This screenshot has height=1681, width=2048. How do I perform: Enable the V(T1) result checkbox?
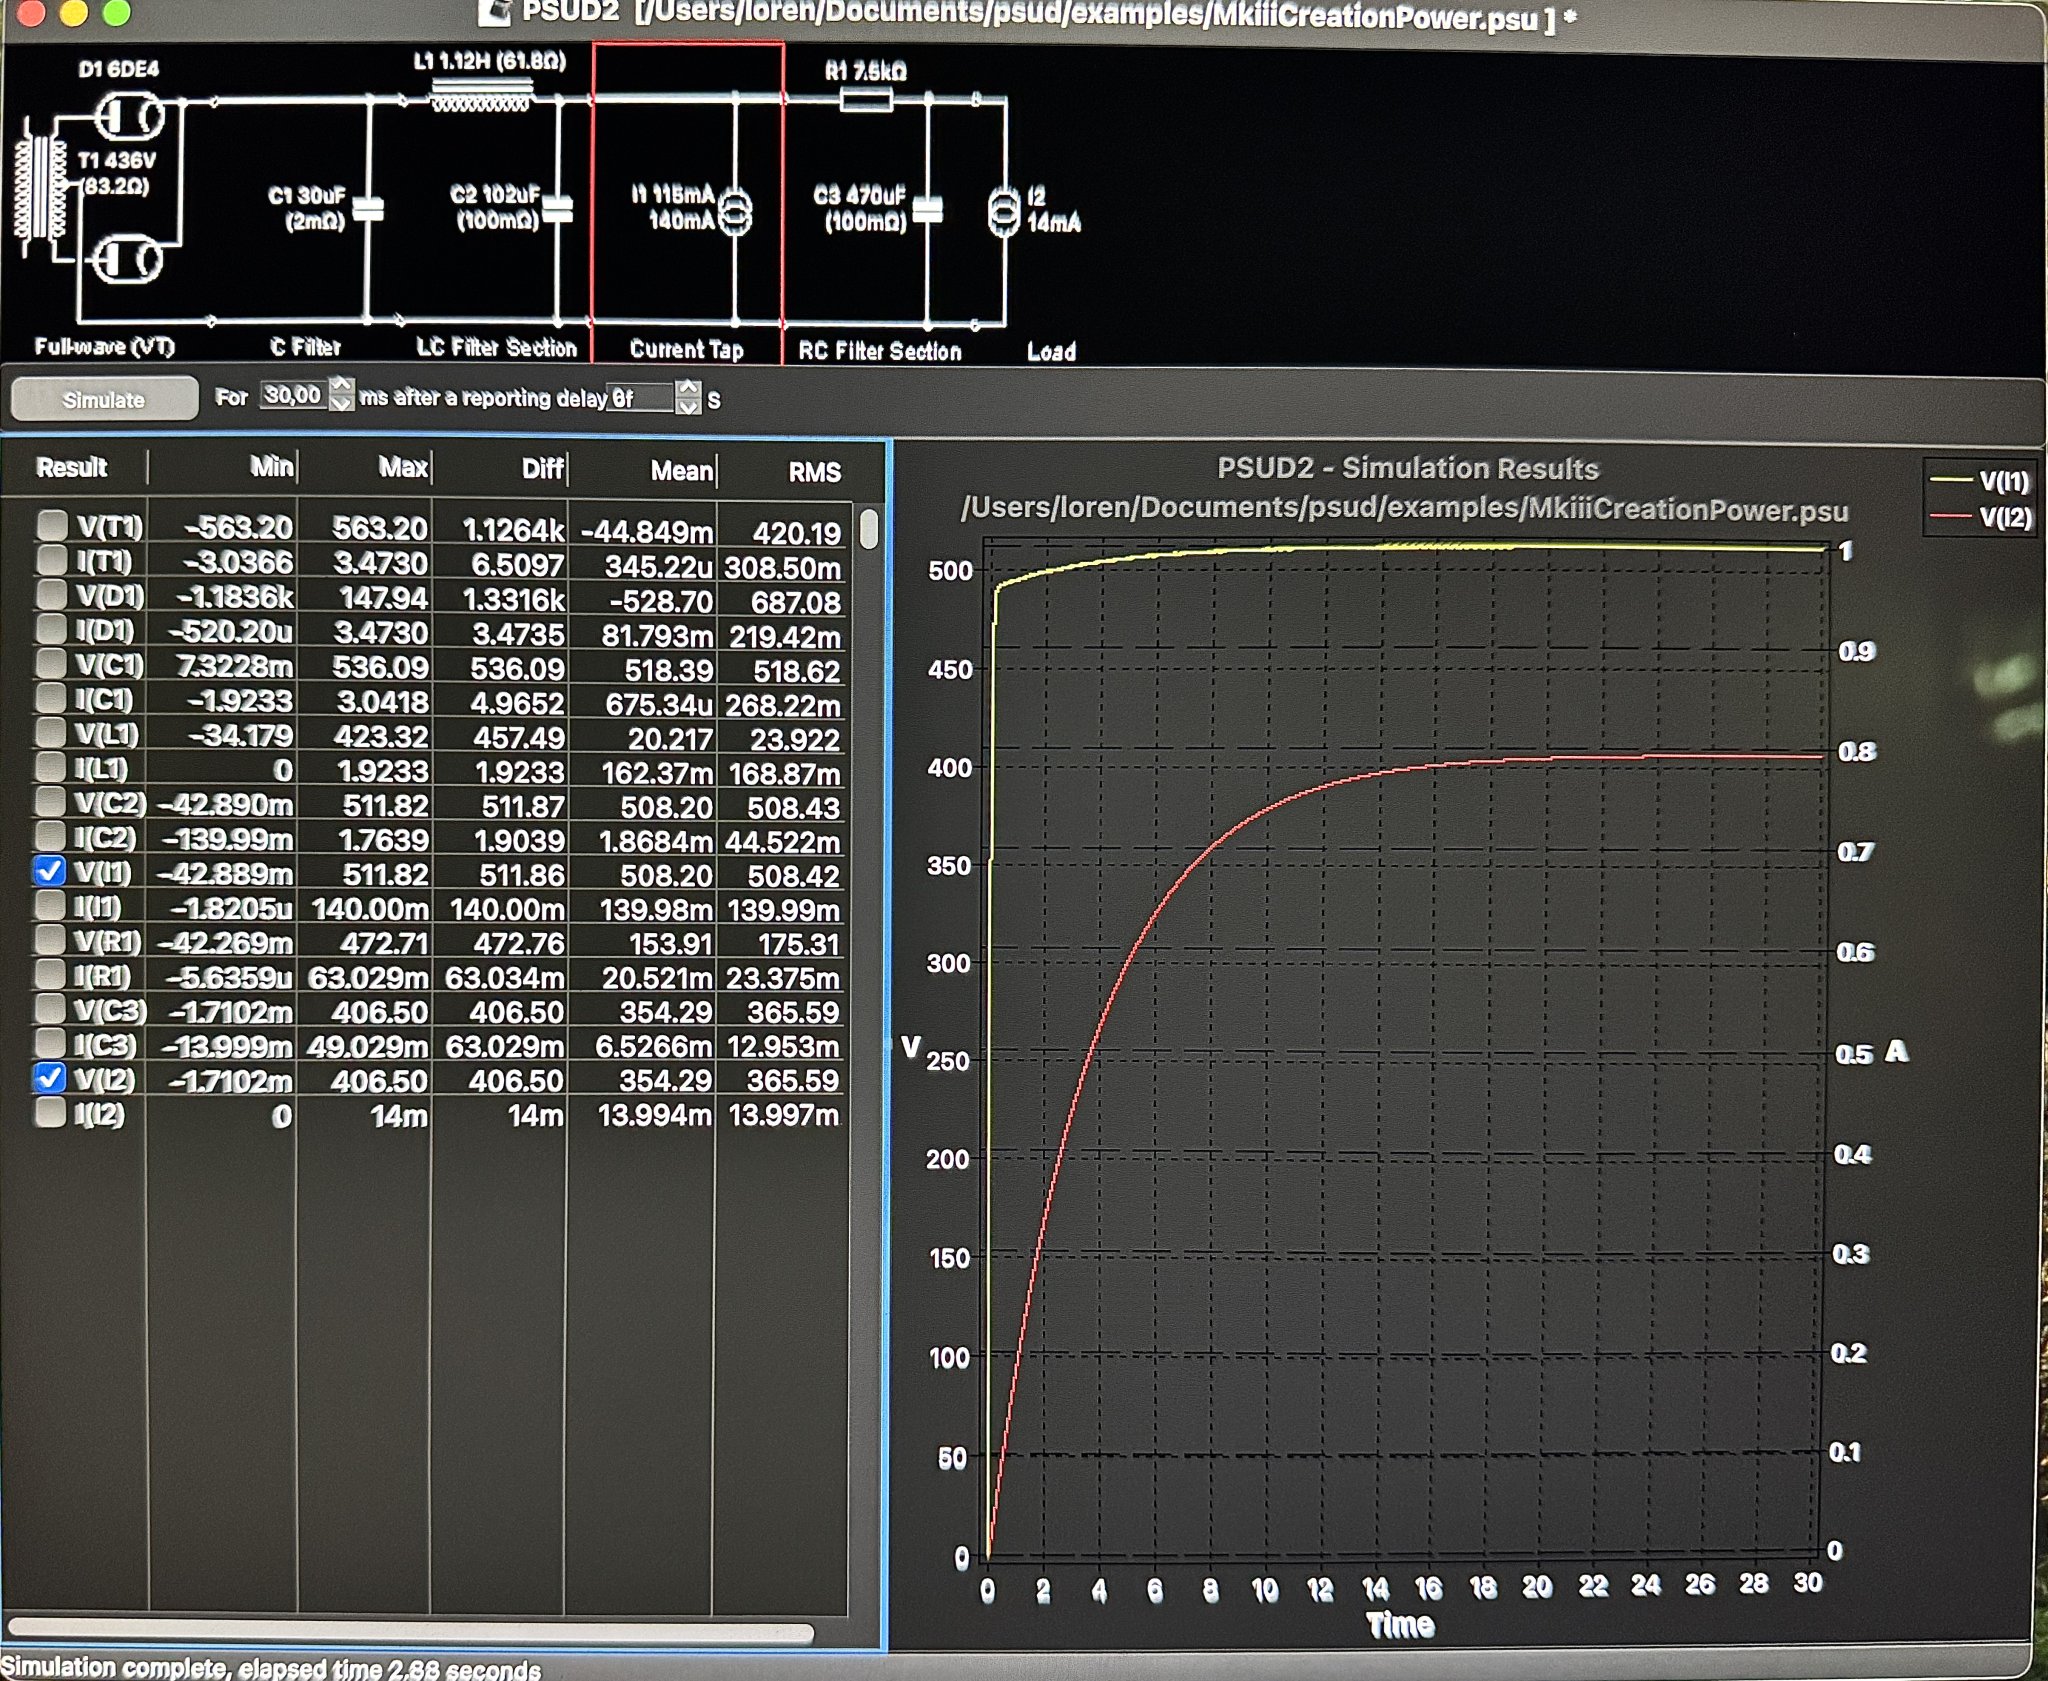pos(51,525)
